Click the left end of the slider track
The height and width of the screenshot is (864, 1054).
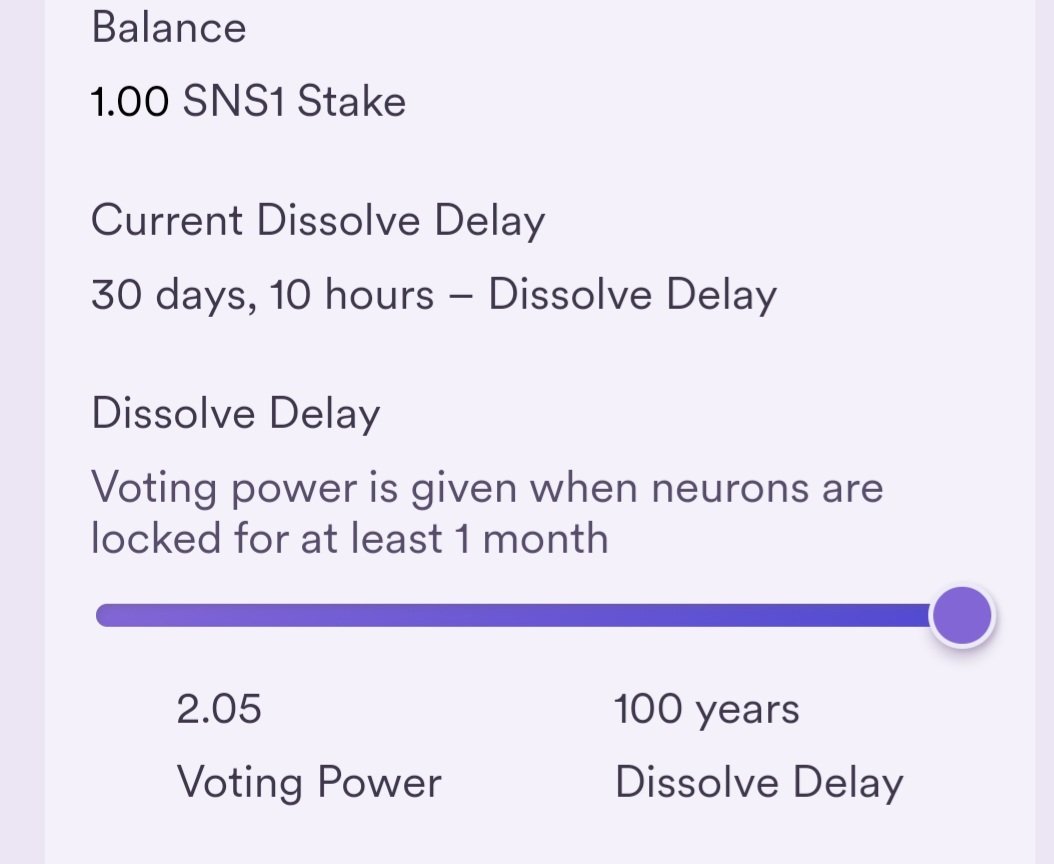[108, 615]
